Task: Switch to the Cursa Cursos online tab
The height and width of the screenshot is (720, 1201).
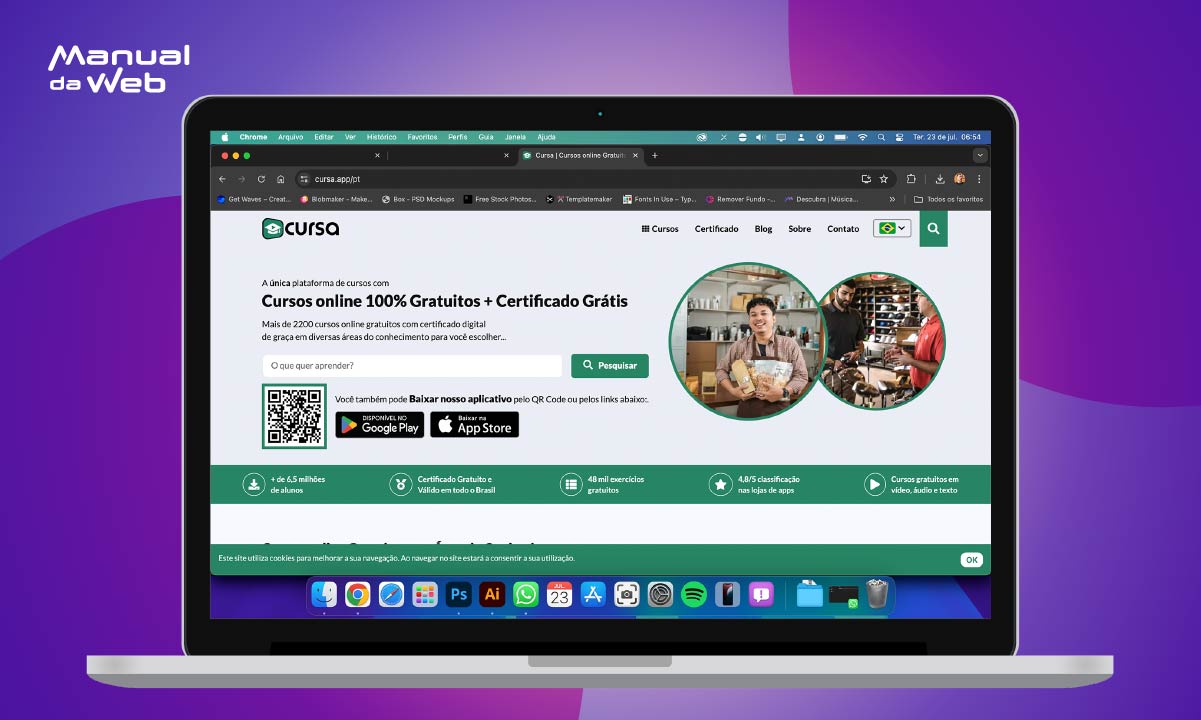Action: 579,155
